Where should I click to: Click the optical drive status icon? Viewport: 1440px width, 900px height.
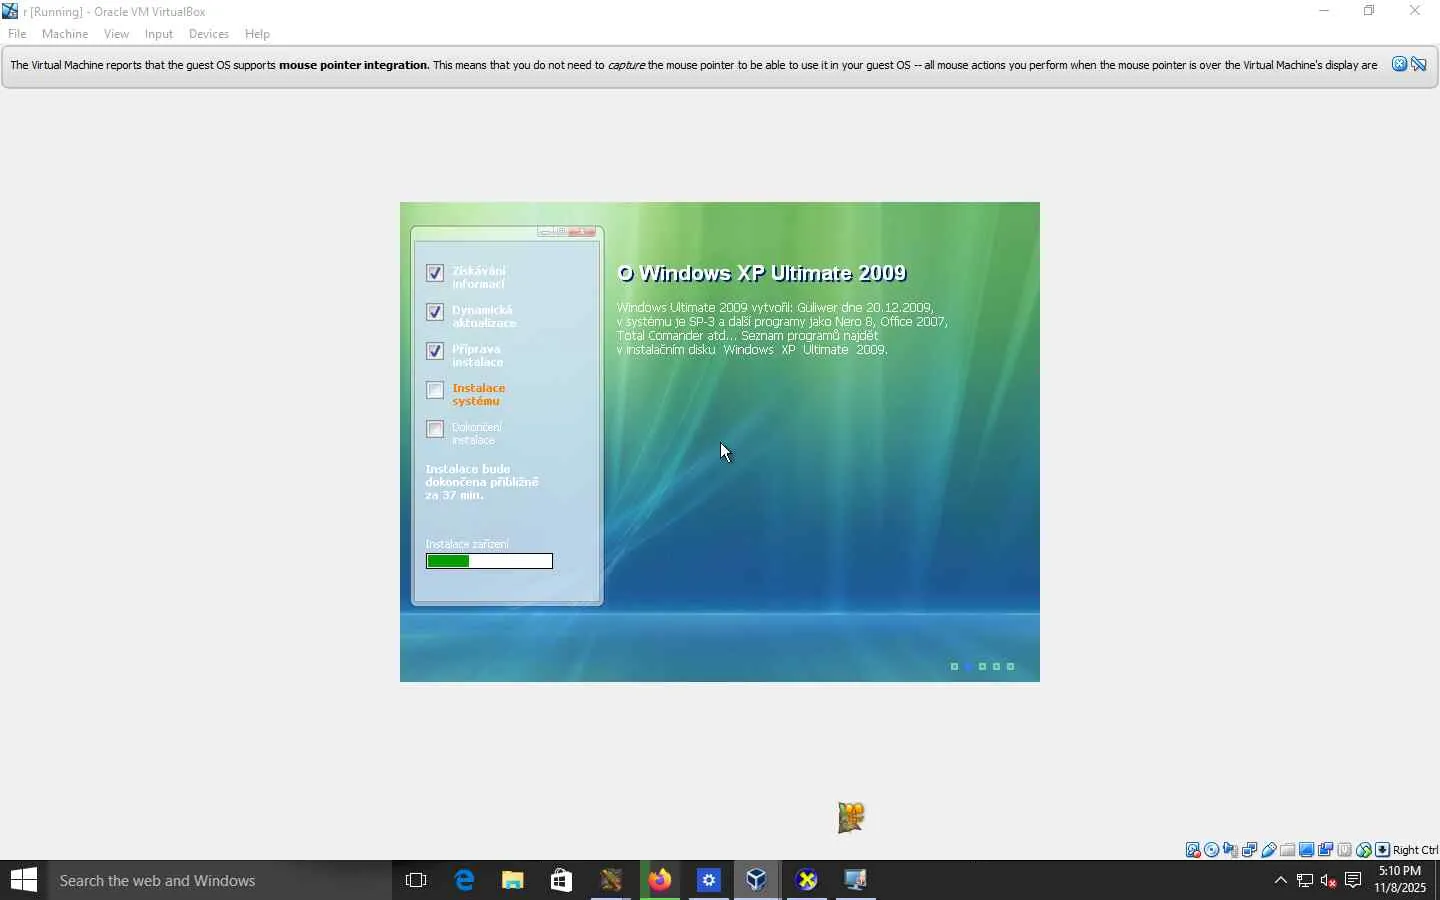pyautogui.click(x=1212, y=850)
